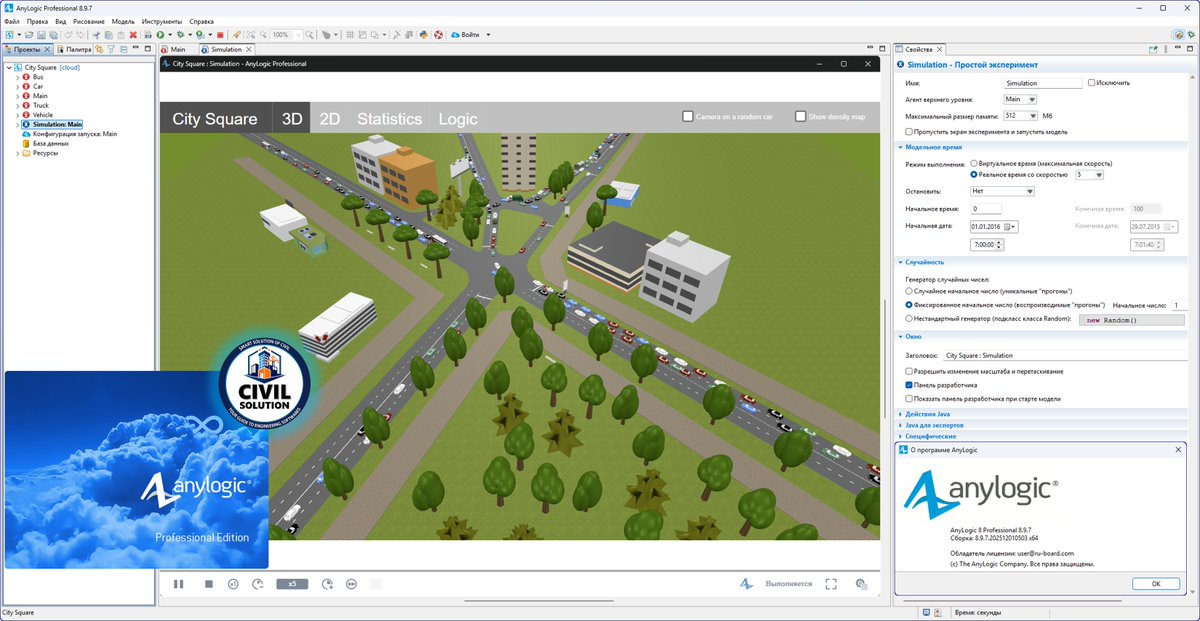Click the Undo icon in the toolbar
This screenshot has height=621, width=1200.
[68, 33]
